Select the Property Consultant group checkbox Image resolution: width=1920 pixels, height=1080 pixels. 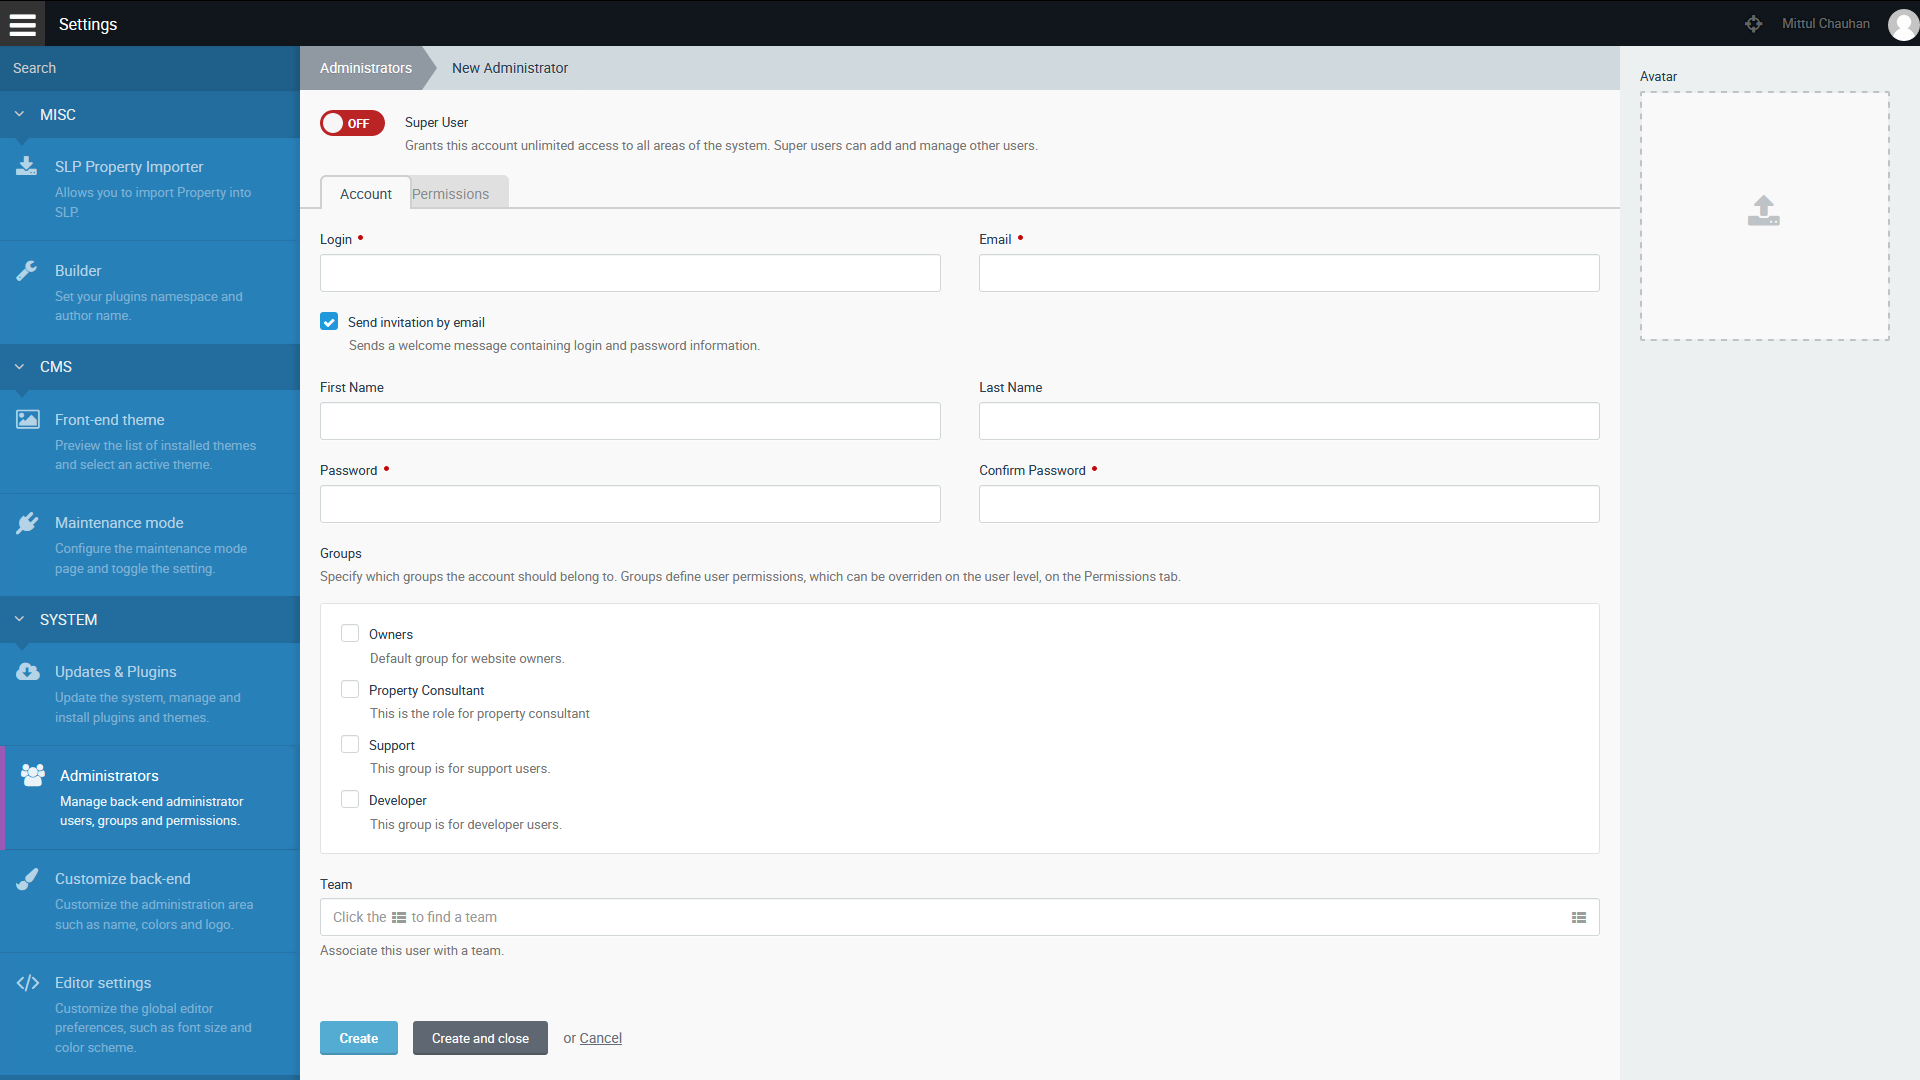[349, 688]
